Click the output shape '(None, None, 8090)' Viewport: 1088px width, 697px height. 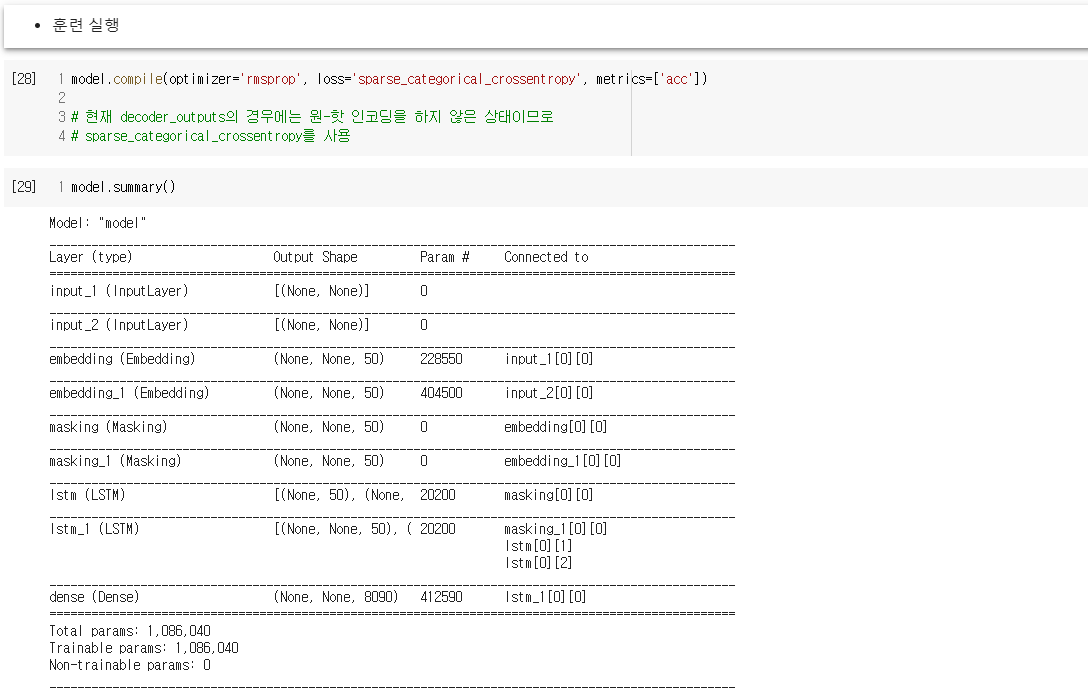(x=336, y=597)
